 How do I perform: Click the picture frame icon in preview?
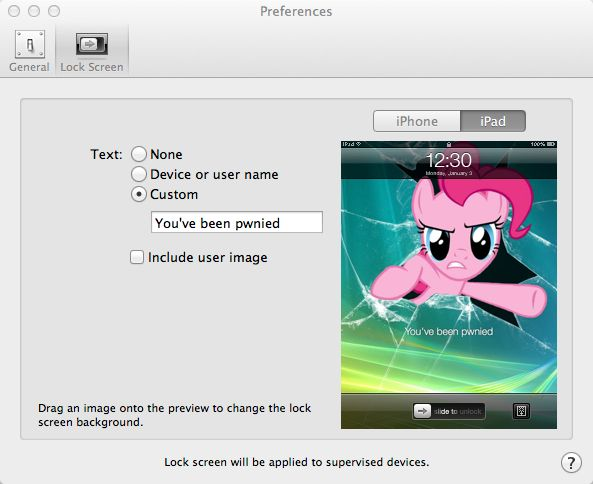point(521,411)
